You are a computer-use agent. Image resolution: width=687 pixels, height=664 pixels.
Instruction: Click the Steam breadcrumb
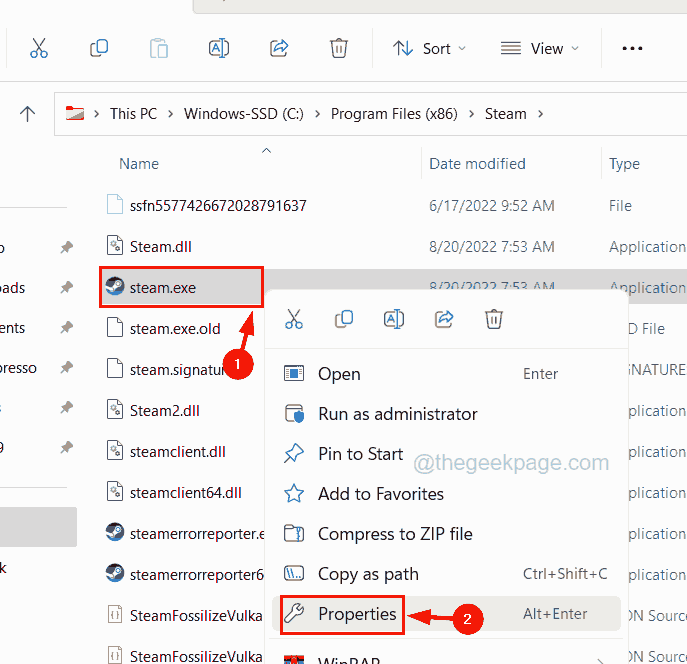[505, 114]
